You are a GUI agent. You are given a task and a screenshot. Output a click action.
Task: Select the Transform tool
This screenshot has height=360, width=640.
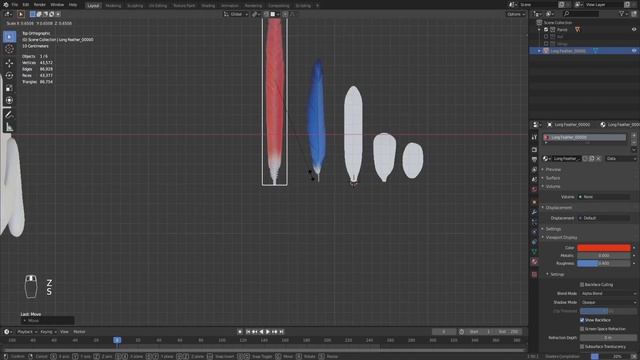tap(9, 100)
